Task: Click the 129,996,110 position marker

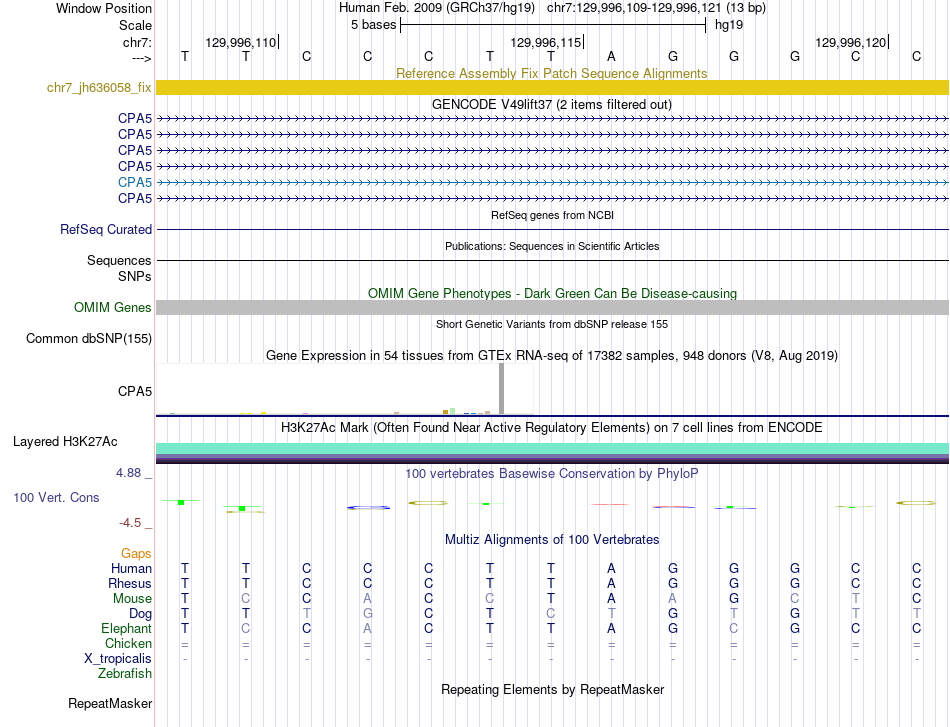Action: tap(241, 42)
